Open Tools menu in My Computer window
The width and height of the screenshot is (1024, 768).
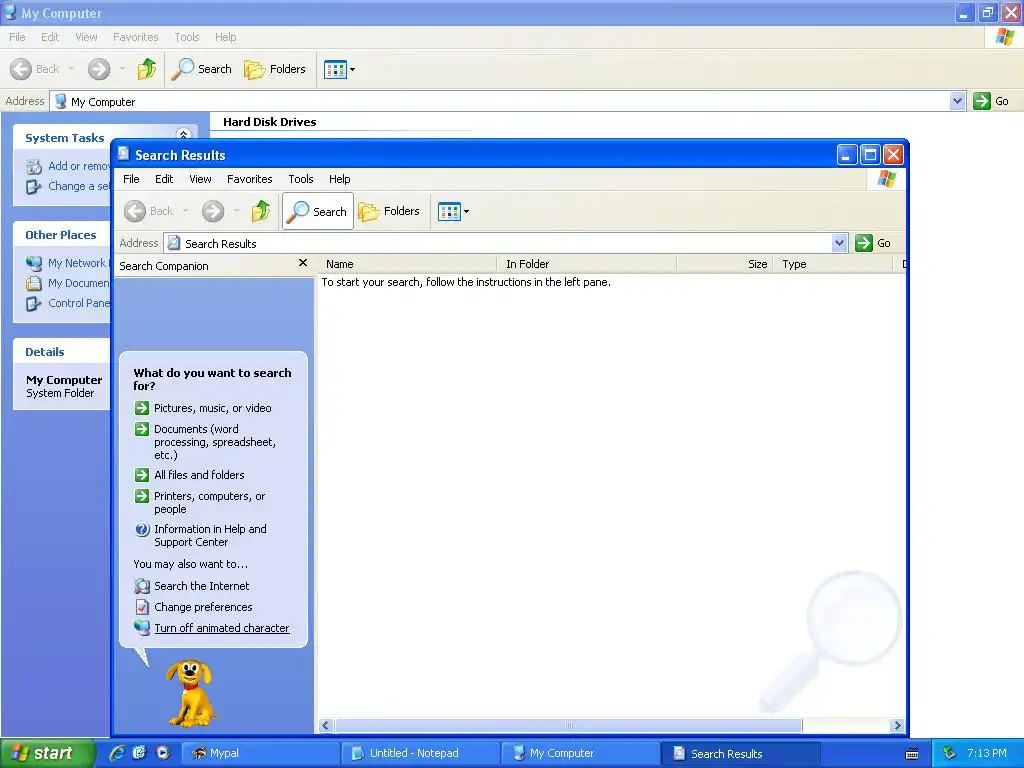click(x=187, y=37)
